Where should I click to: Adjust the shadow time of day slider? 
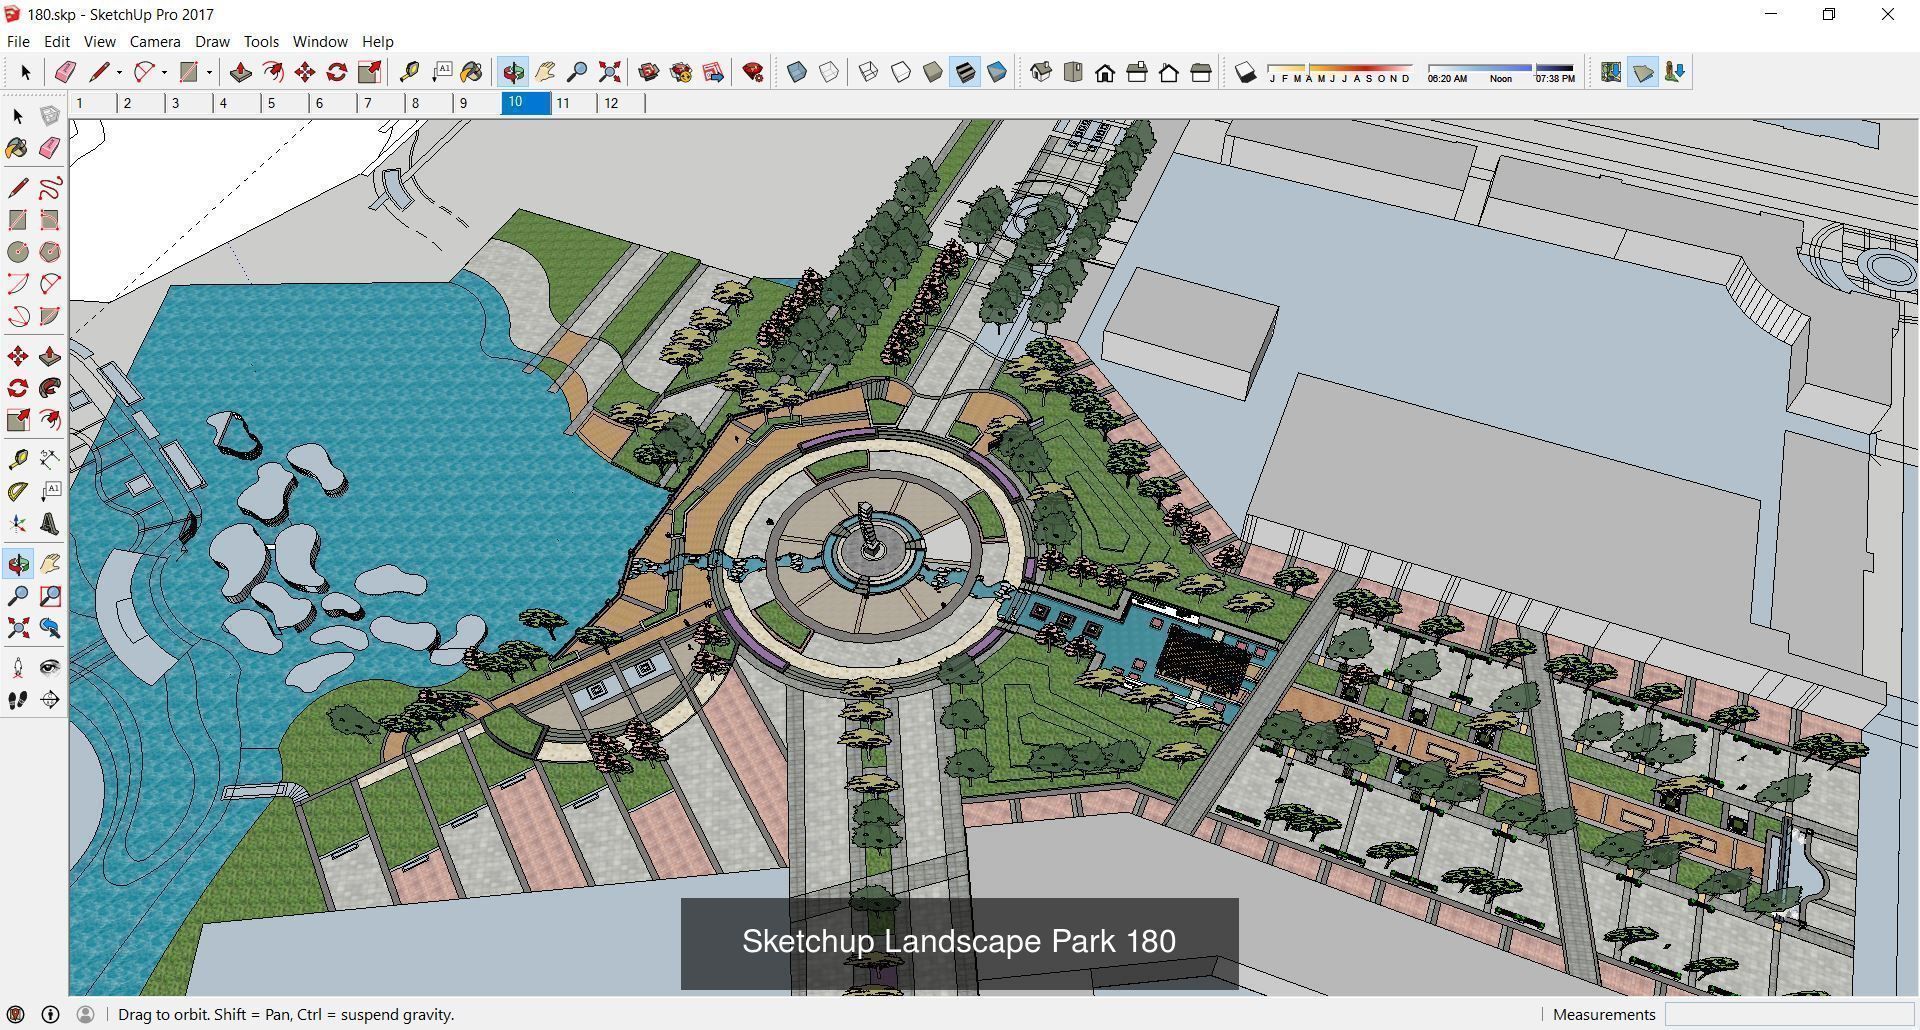tap(1501, 72)
